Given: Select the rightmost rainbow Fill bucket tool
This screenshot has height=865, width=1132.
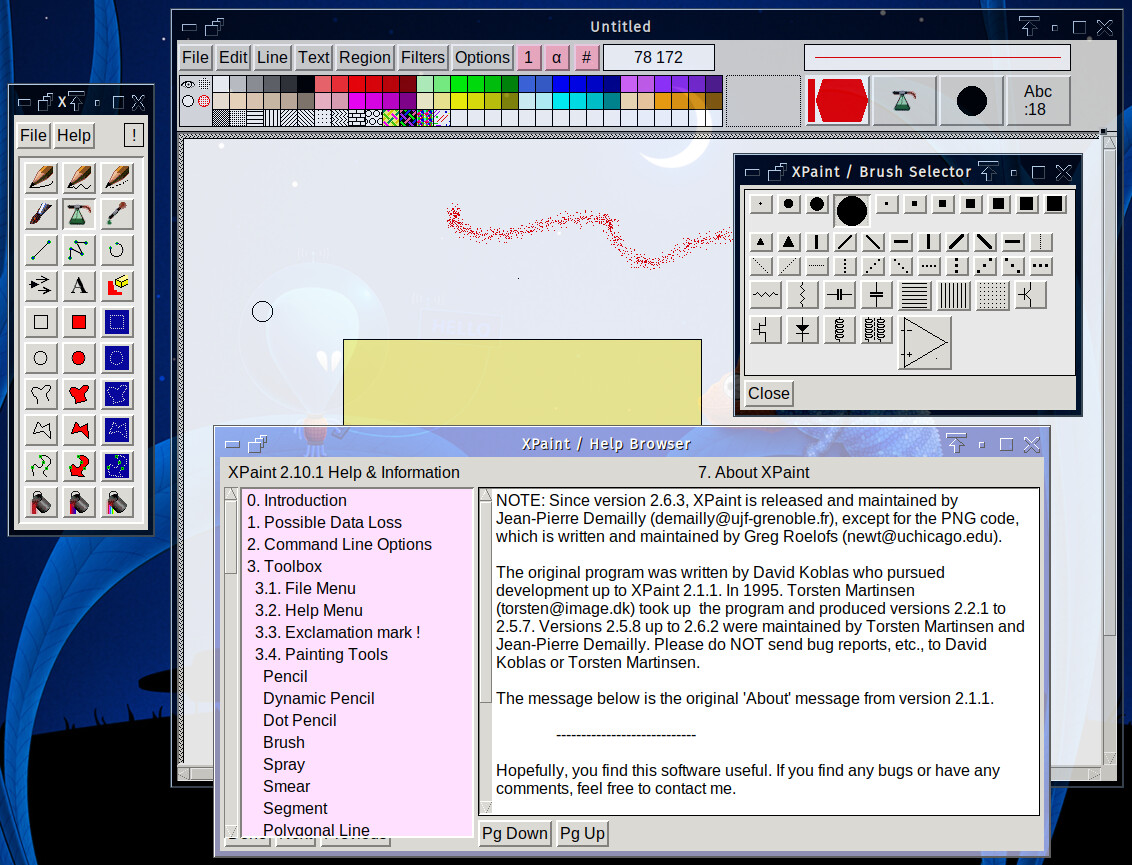Looking at the screenshot, I should pos(116,503).
